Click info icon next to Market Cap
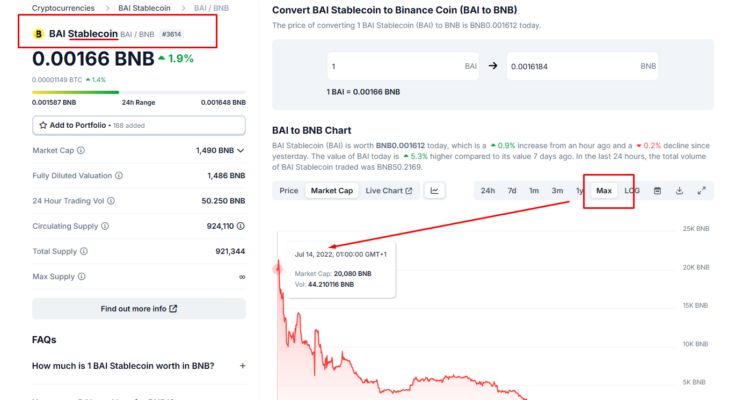 click(81, 151)
